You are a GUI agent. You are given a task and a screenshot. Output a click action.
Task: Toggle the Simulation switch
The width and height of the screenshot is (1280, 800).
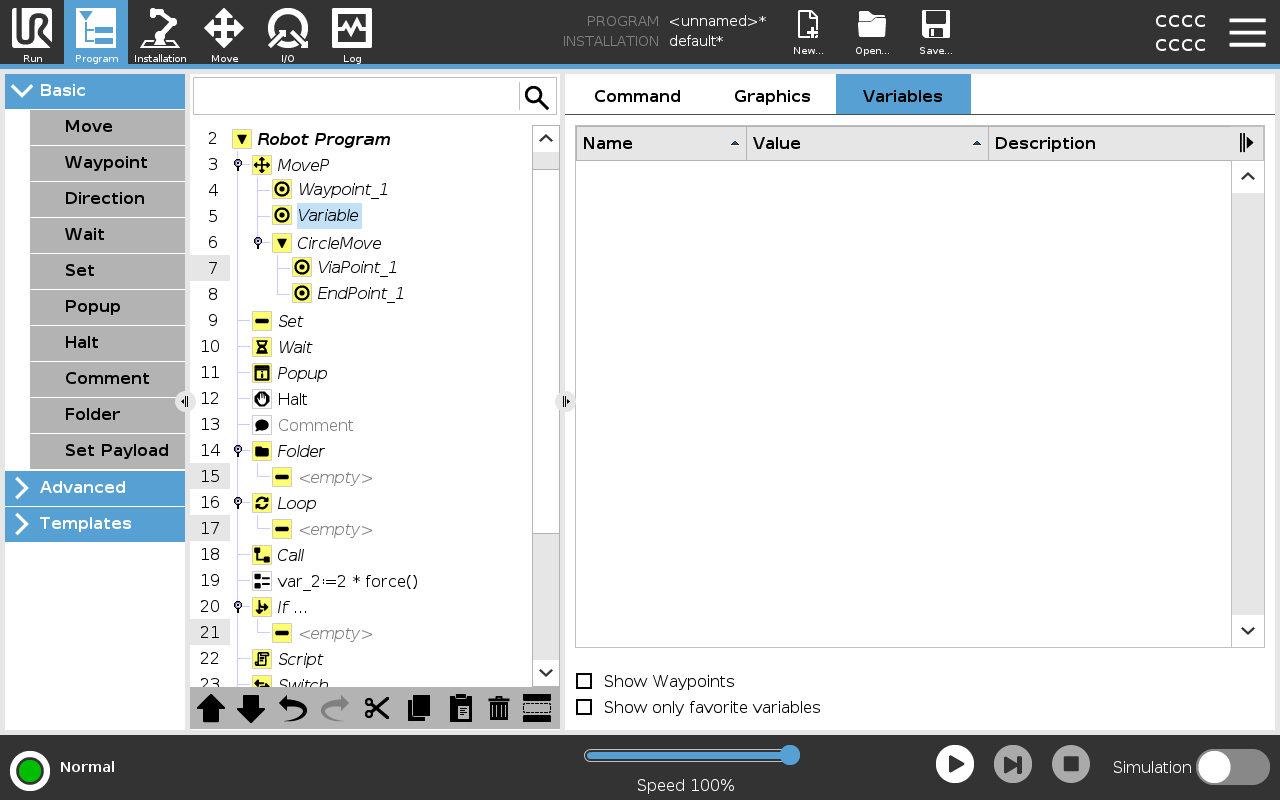pos(1232,767)
